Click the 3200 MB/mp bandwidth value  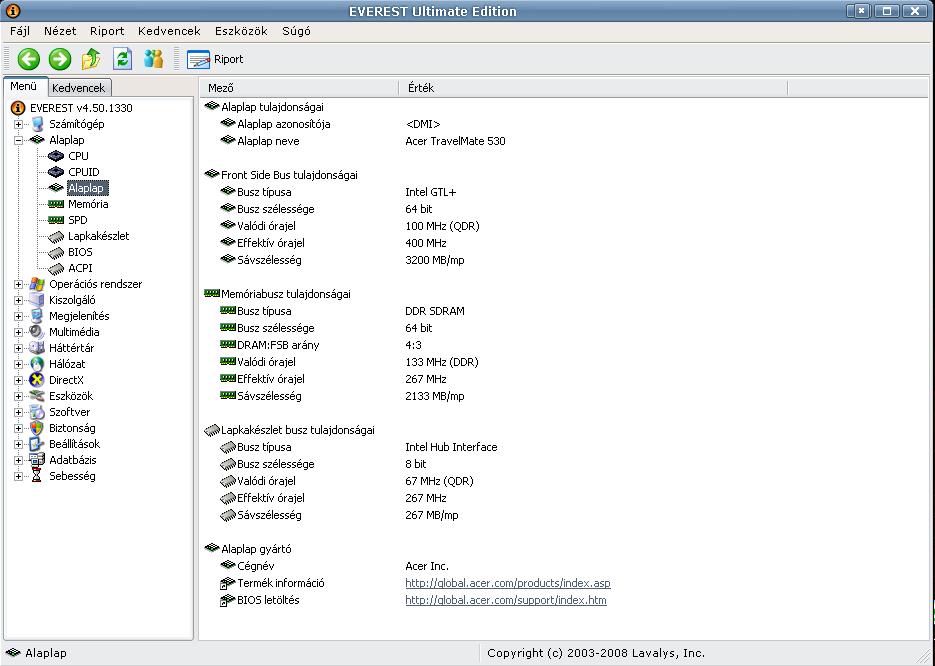[x=434, y=260]
